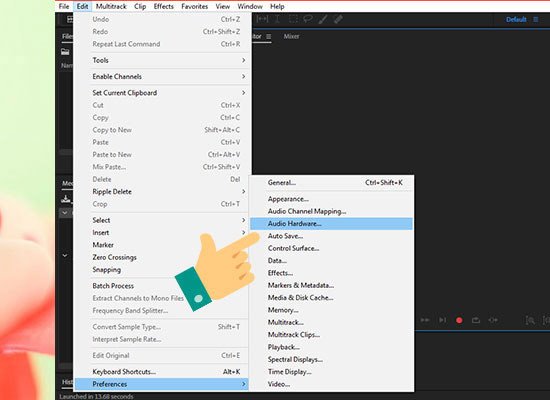550x400 pixels.
Task: Select the Slip tool in the toolbar
Action: 262,19
